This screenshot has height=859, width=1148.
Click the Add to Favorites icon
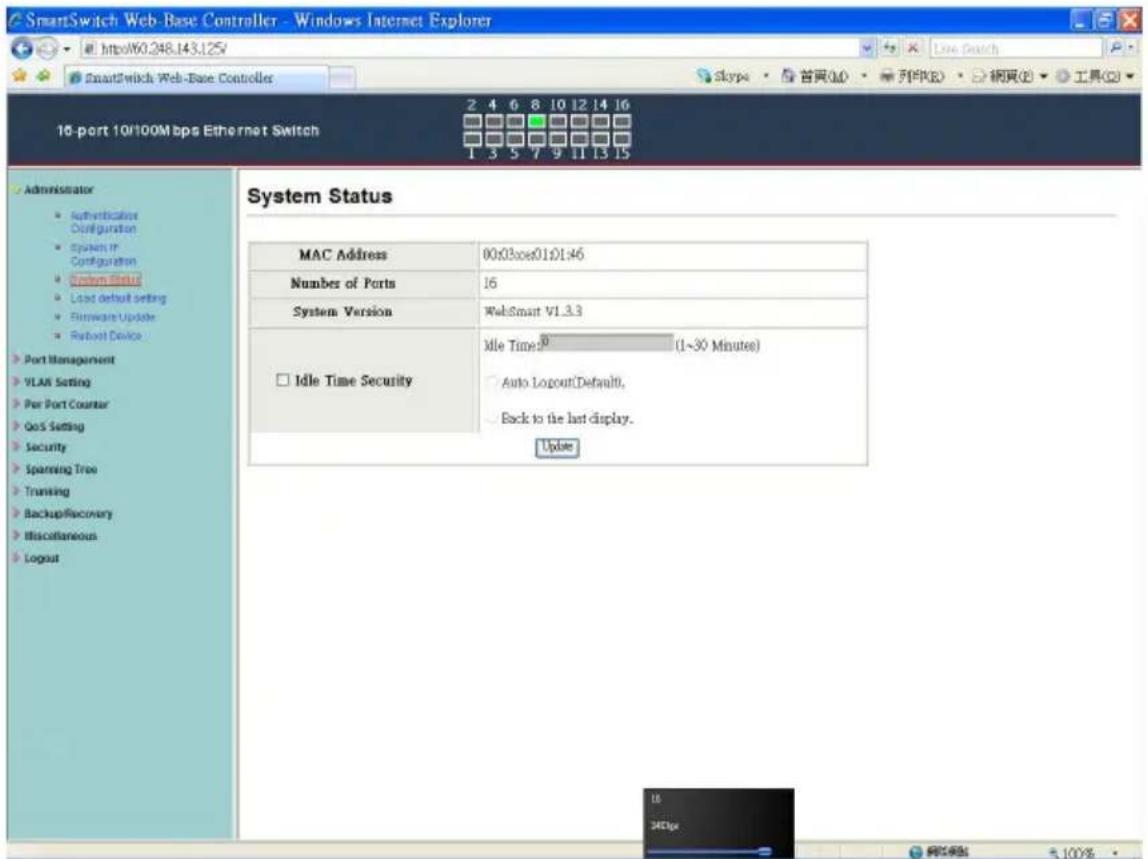coord(44,76)
